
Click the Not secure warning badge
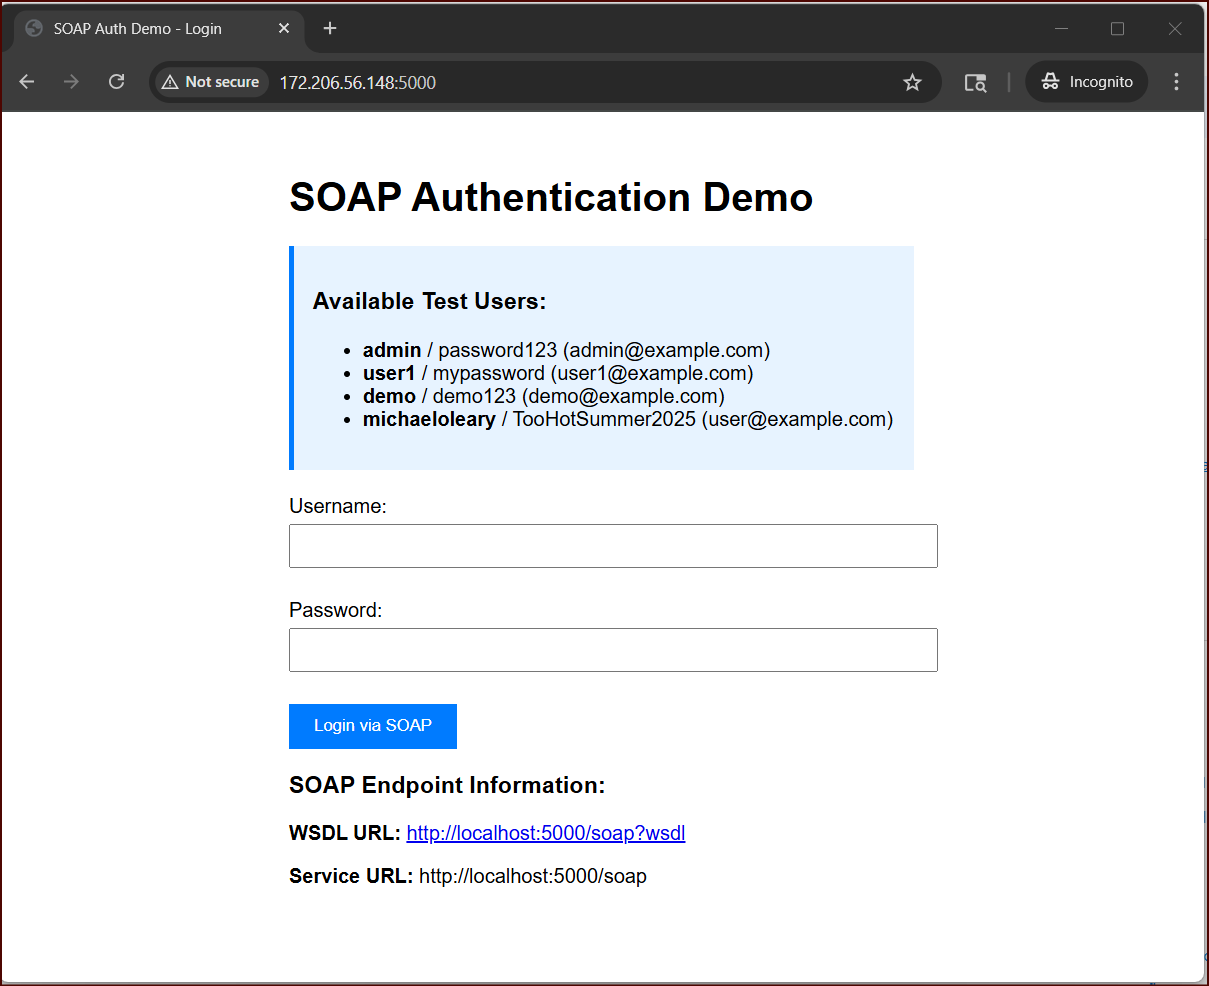point(211,82)
